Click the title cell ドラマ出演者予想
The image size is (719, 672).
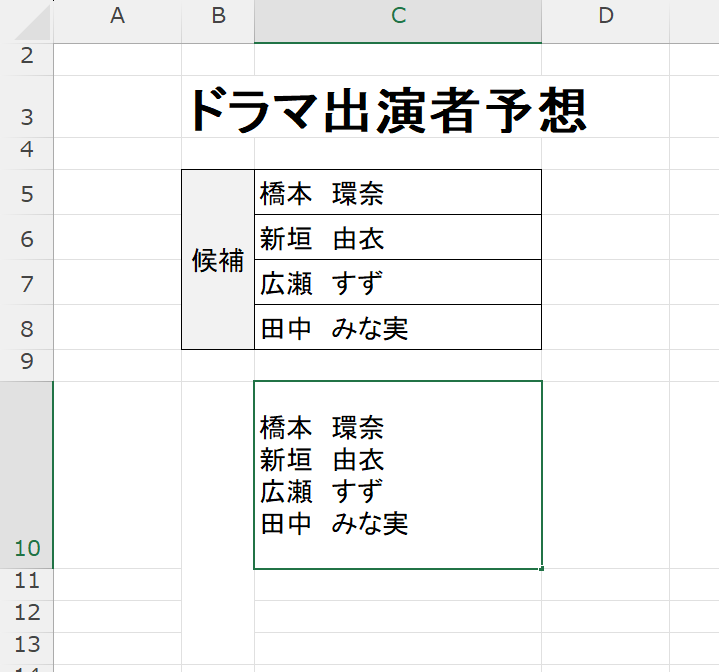click(387, 109)
